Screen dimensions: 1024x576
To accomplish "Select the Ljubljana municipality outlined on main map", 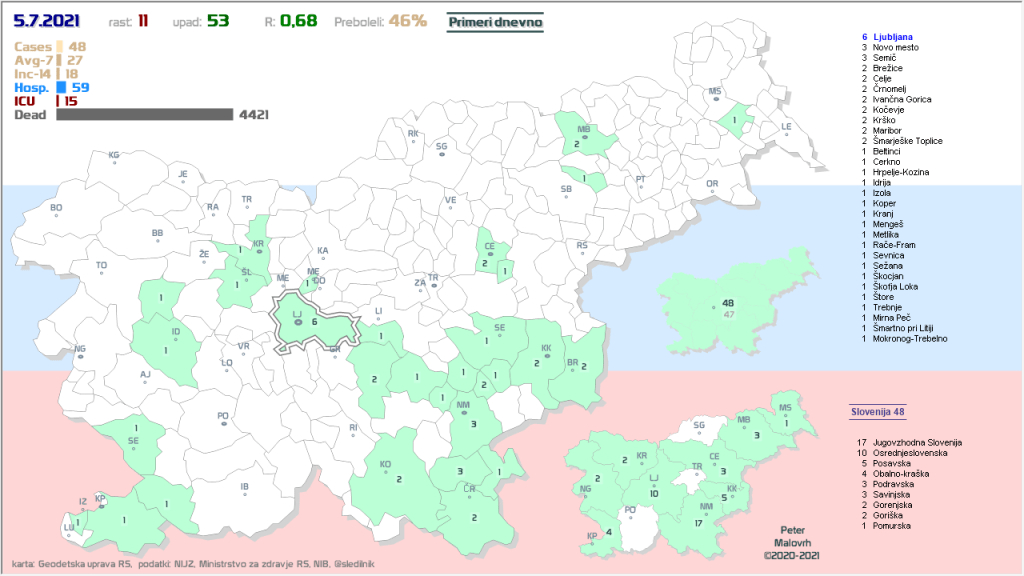I will pos(312,321).
